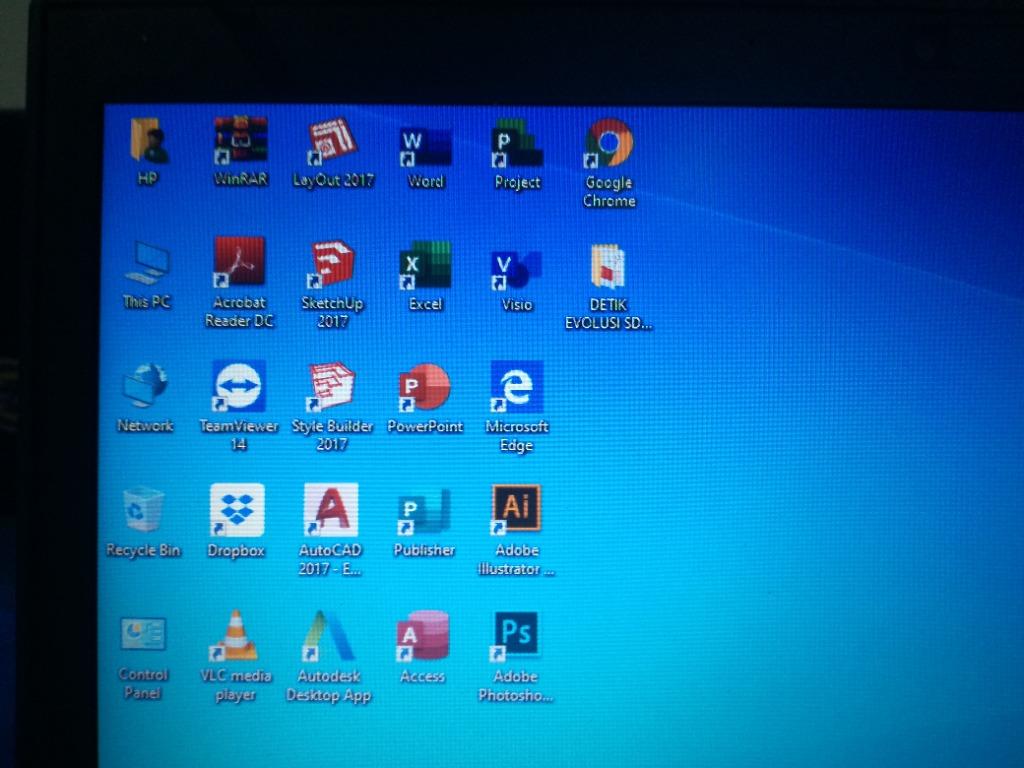Click the VLC media player cone icon
This screenshot has height=768, width=1024.
tap(235, 635)
